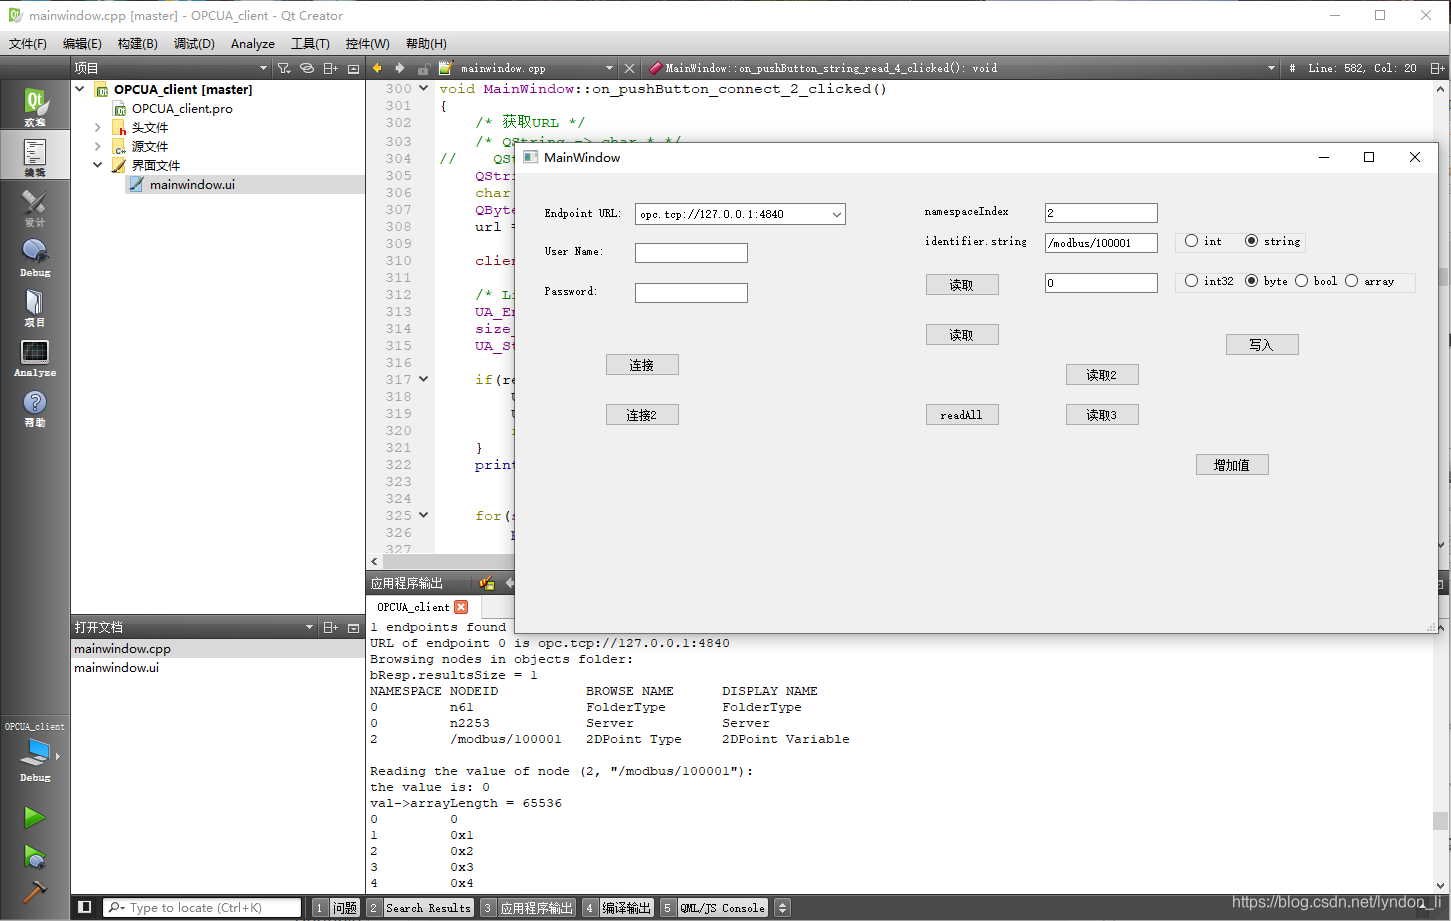Close the mainwindow.cpp document
This screenshot has width=1451, height=921.
coord(629,68)
